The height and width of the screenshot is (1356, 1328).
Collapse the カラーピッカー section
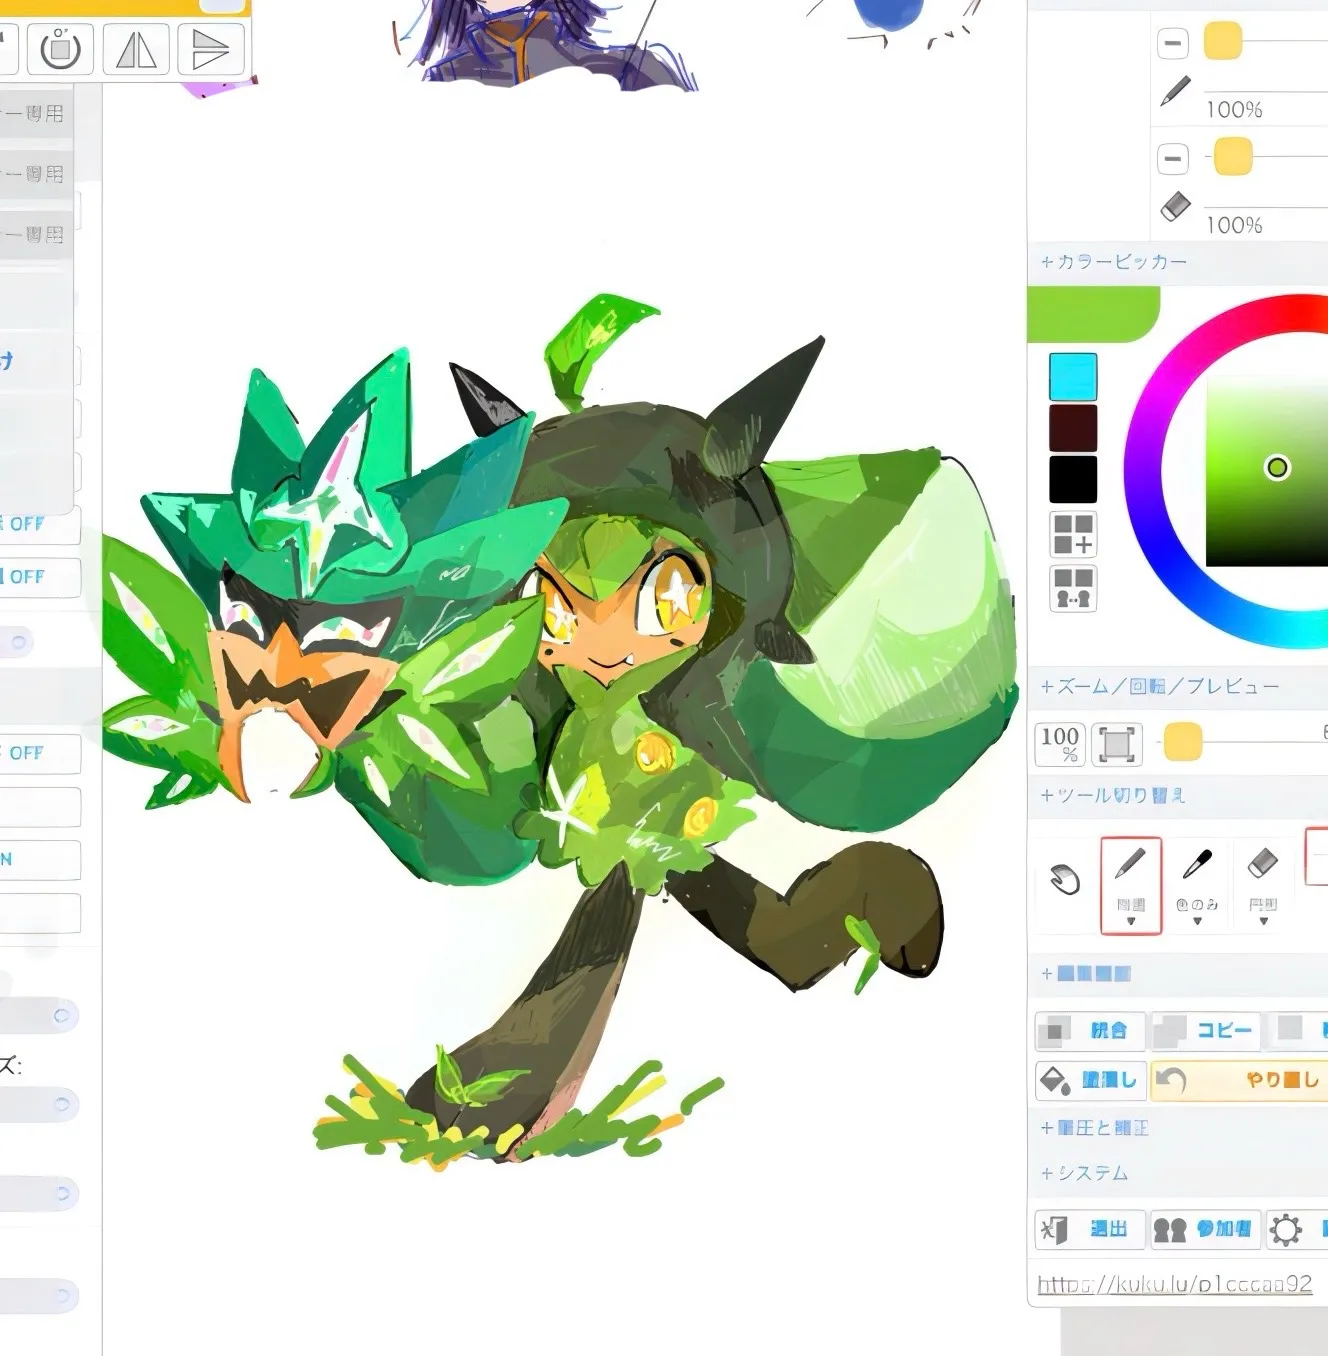point(1113,262)
